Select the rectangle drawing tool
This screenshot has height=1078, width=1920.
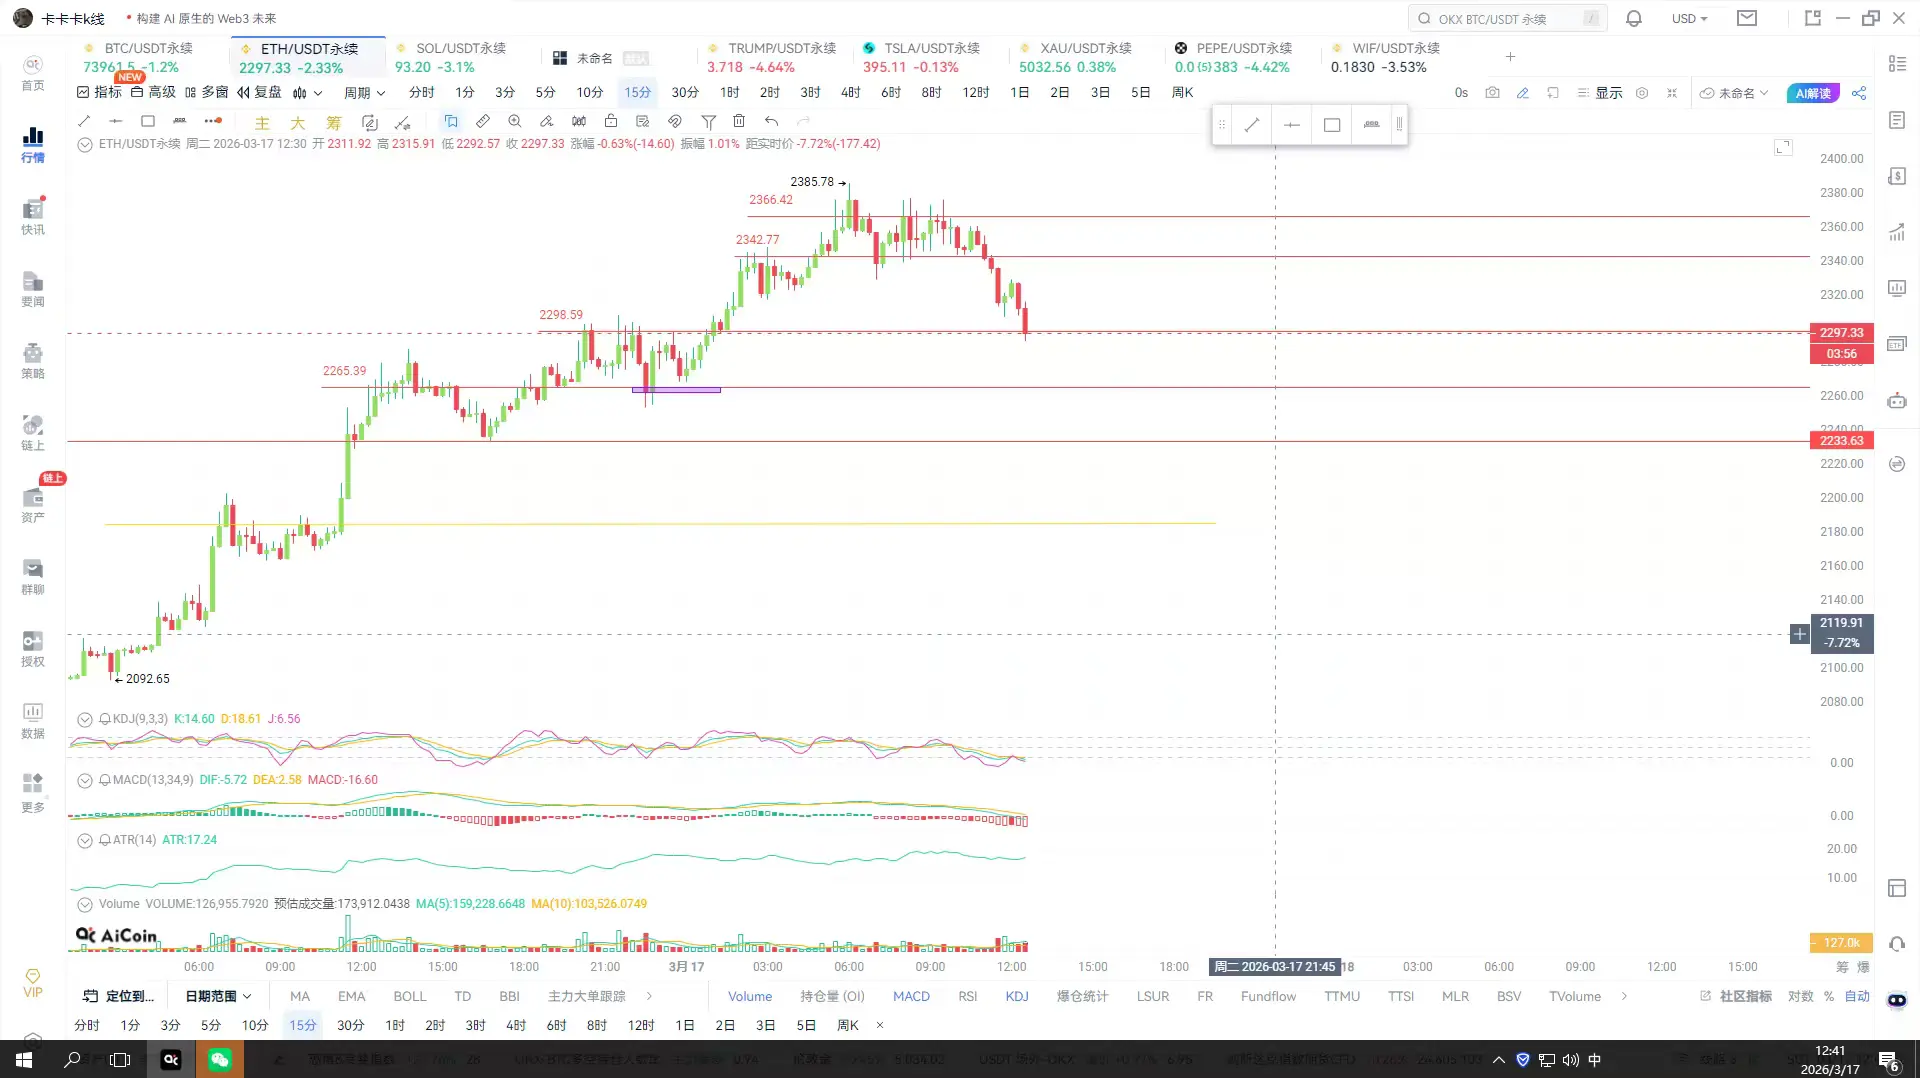[148, 121]
